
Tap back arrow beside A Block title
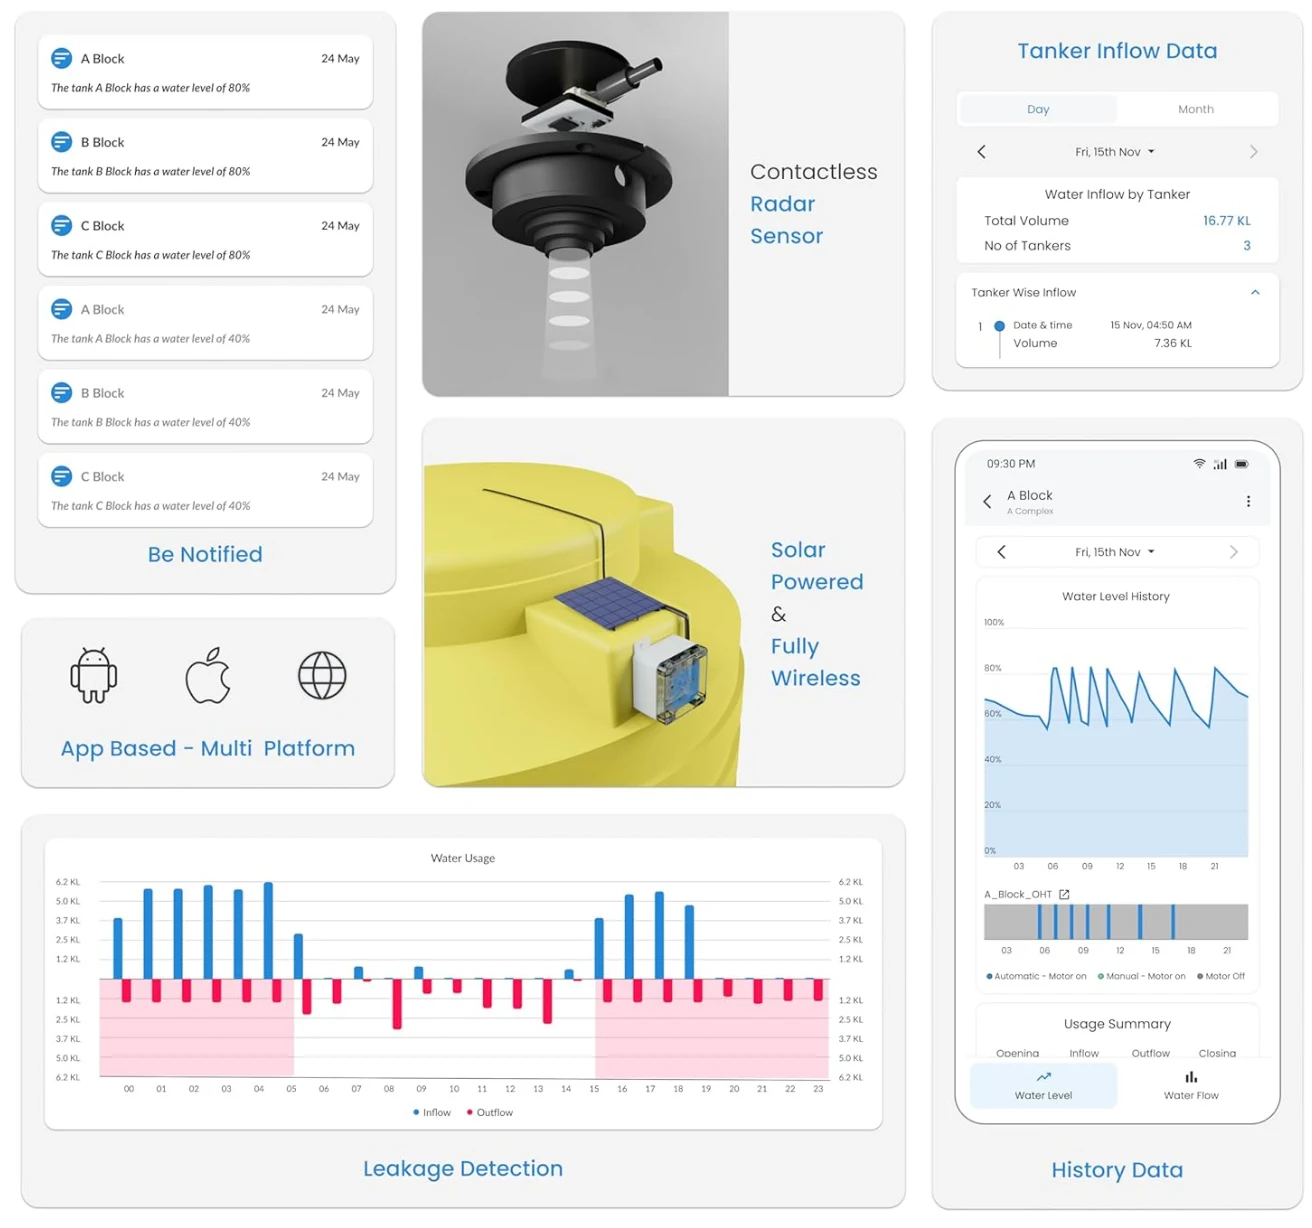987,501
